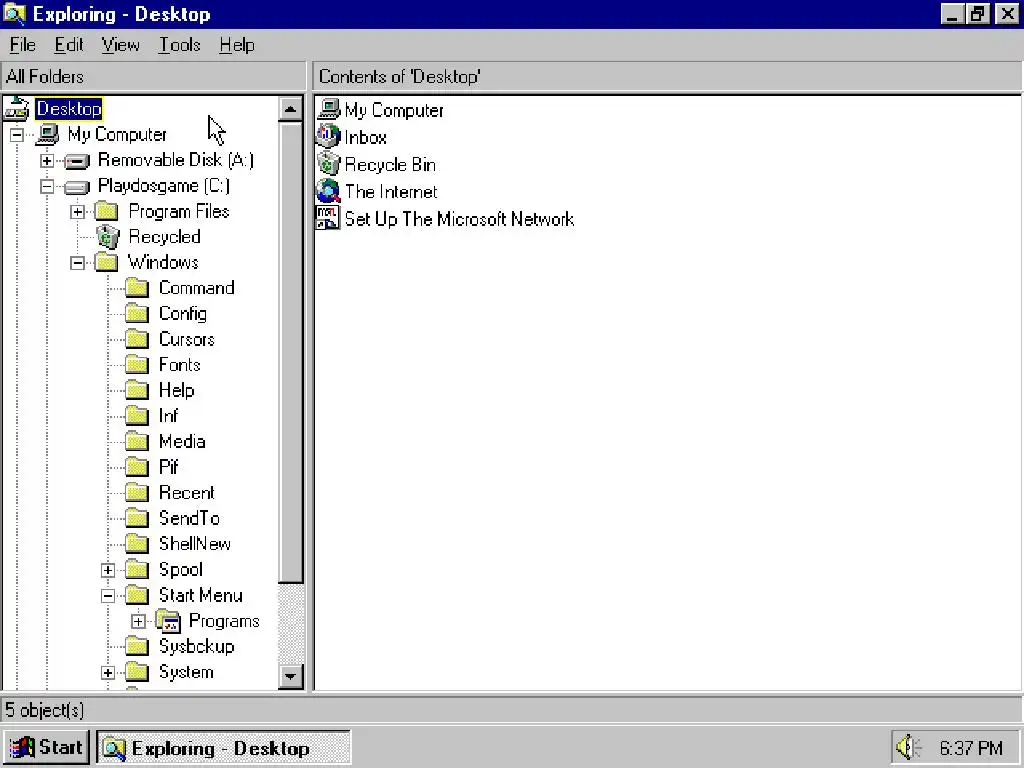This screenshot has height=768, width=1024.
Task: Expand the Program Files node
Action: pyautogui.click(x=78, y=212)
